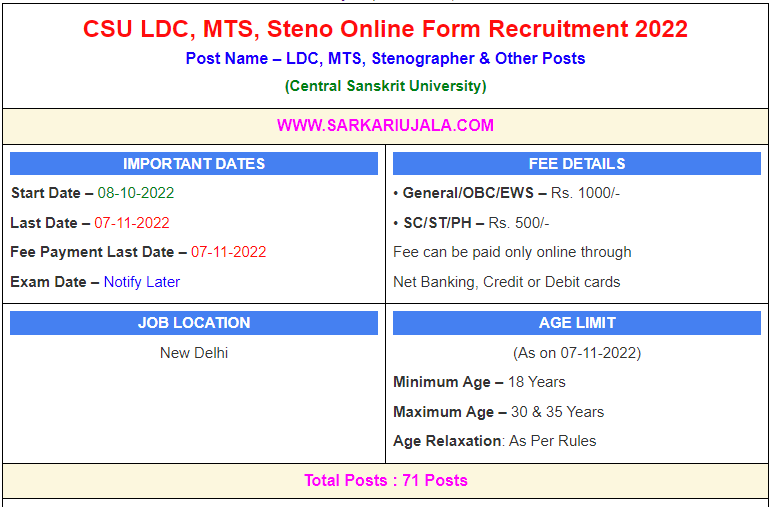
Task: Click the Maximum Age 30 & 35 Years line
Action: tap(498, 412)
